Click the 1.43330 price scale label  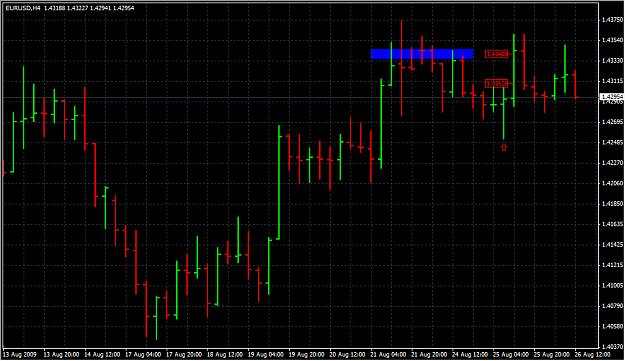[612, 61]
